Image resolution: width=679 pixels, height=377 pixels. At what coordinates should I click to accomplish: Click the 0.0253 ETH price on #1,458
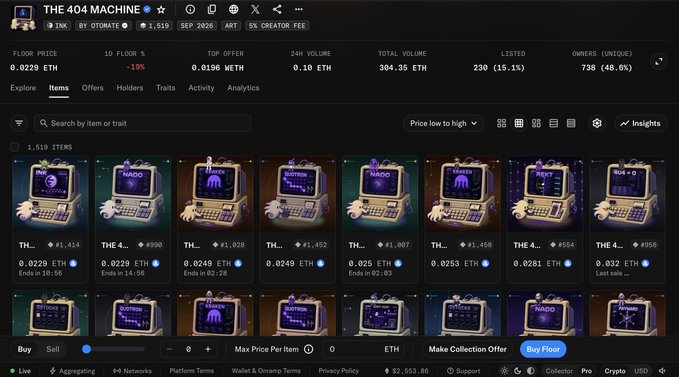click(x=454, y=264)
